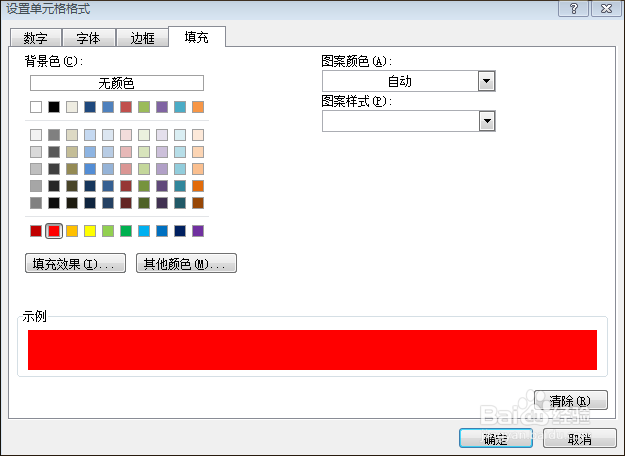Viewport: 625px width, 456px height.
Task: Click the help question mark button
Action: (x=574, y=8)
